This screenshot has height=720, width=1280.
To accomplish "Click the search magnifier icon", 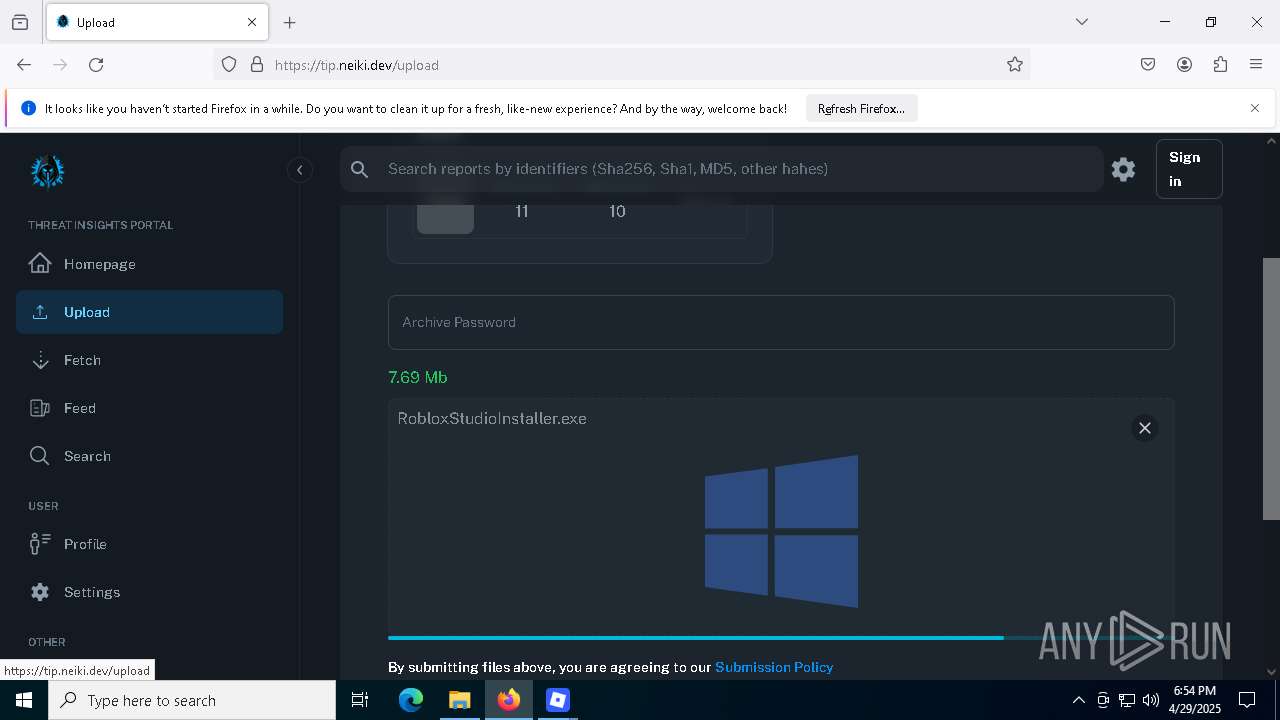I will (360, 169).
